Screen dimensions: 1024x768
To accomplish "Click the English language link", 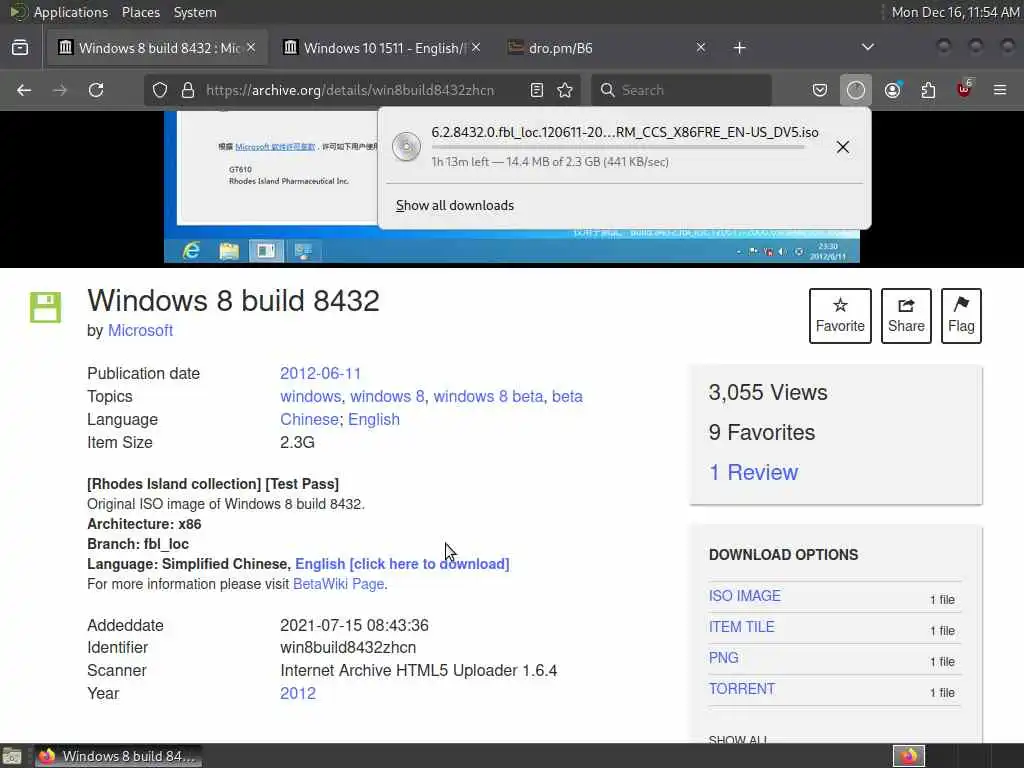I will (x=374, y=419).
